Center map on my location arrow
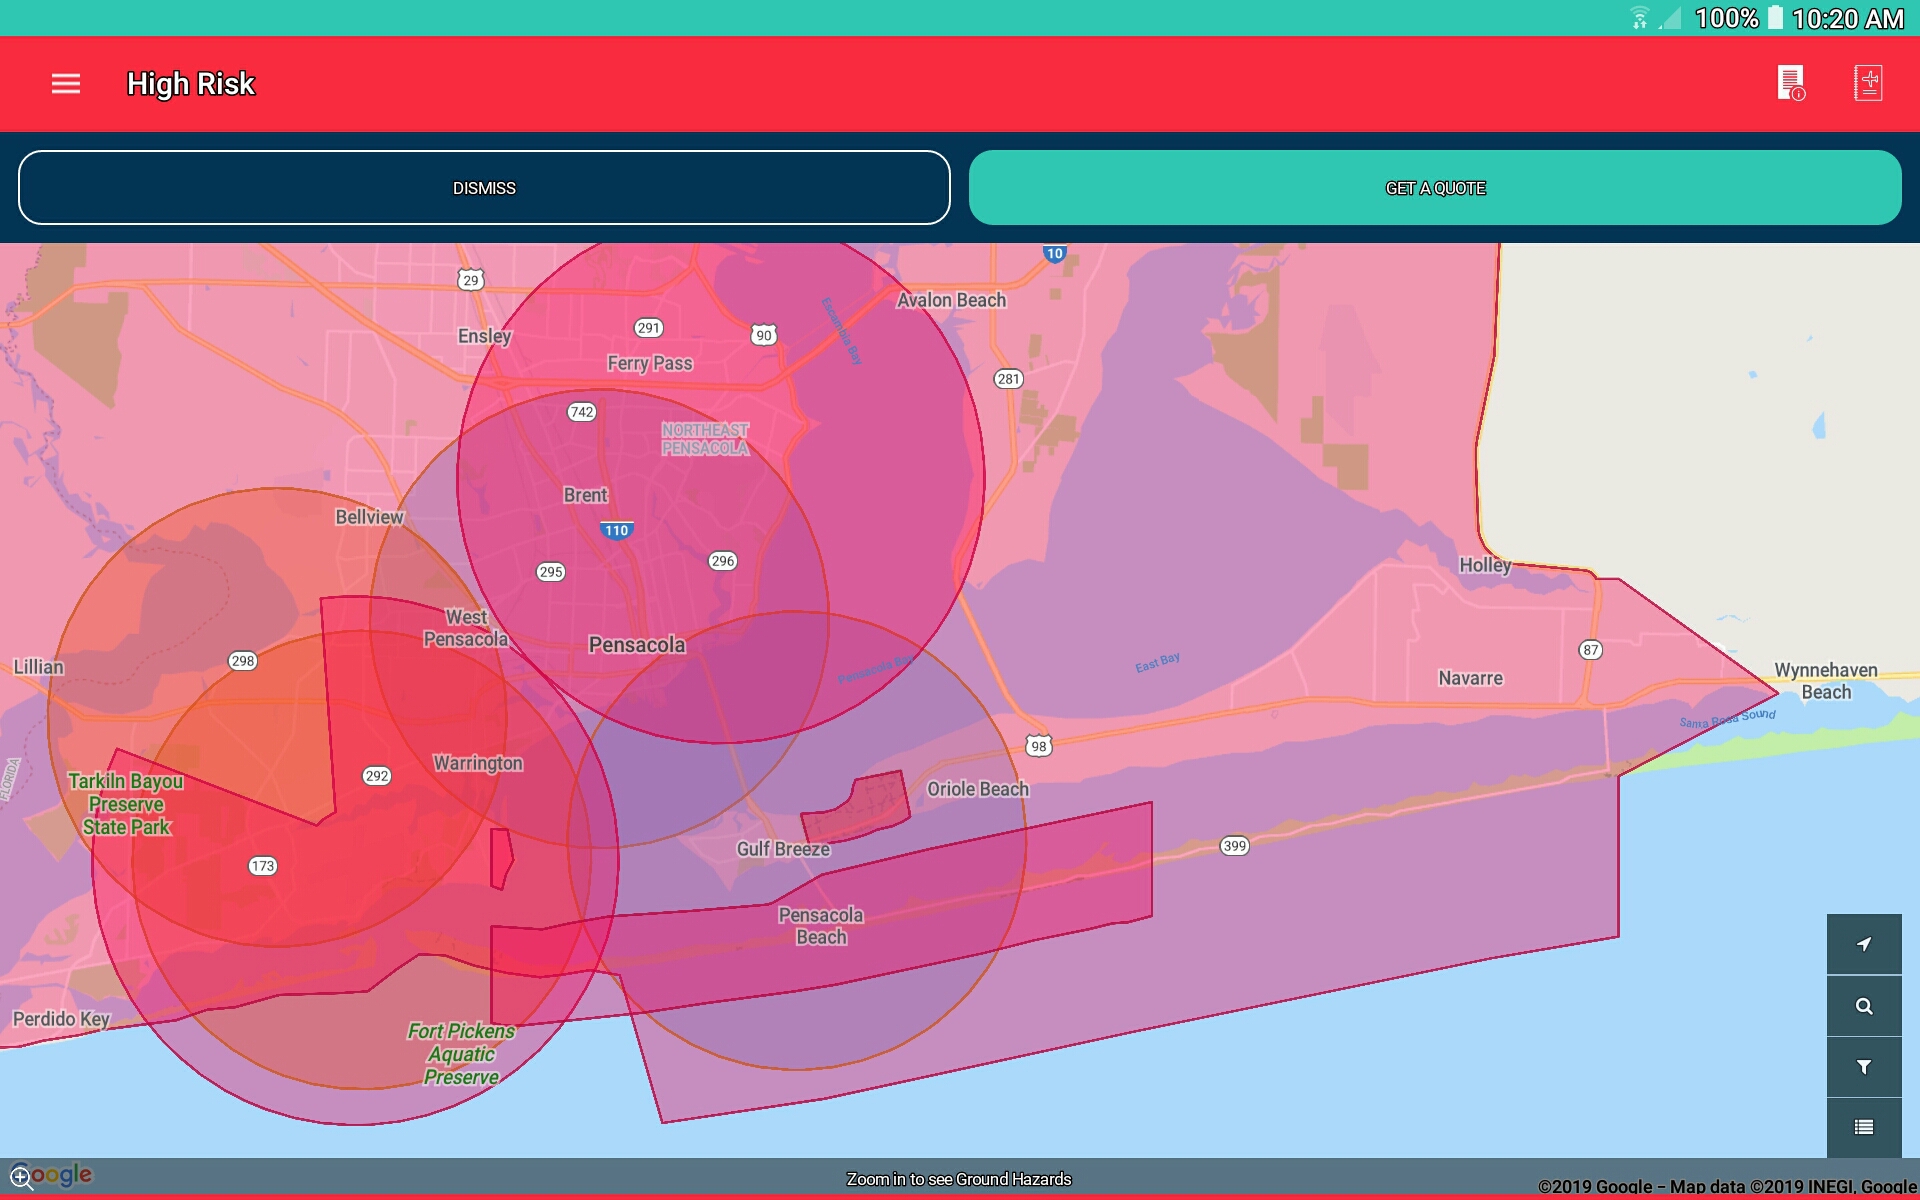Viewport: 1920px width, 1200px height. click(x=1864, y=944)
